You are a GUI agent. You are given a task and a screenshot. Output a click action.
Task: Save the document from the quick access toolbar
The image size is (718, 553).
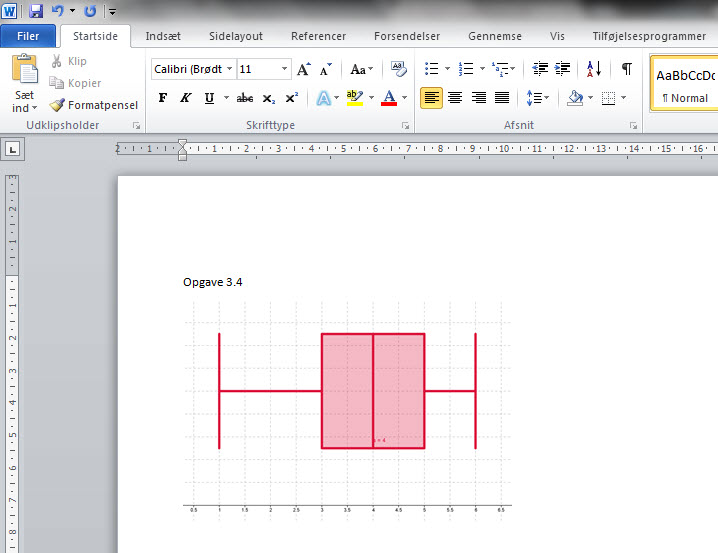pos(37,11)
